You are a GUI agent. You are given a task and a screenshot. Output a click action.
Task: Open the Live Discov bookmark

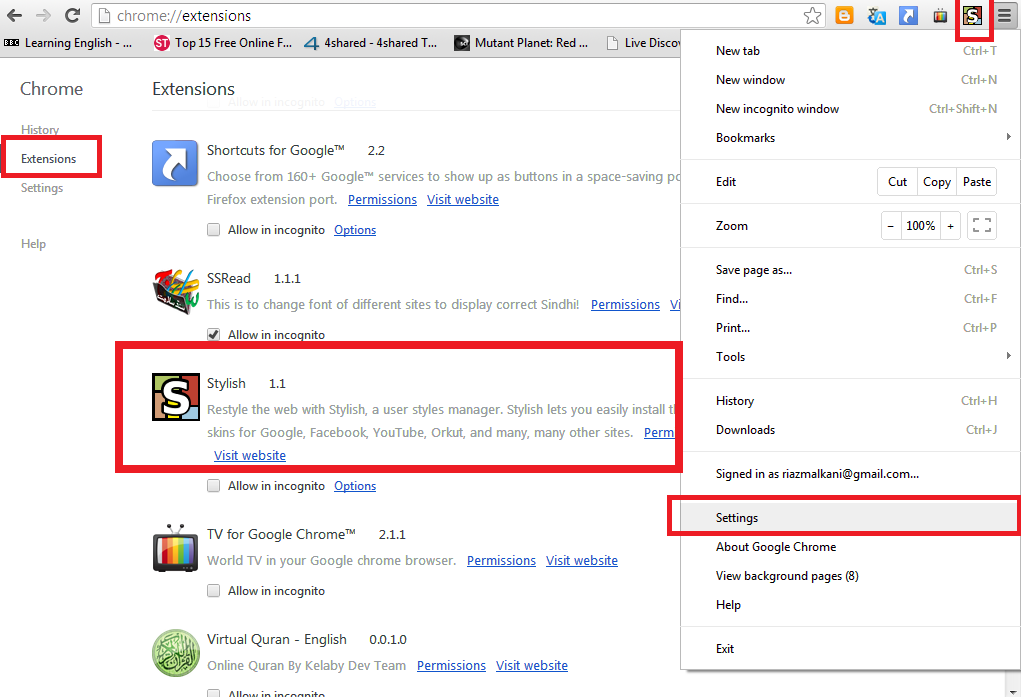(643, 43)
